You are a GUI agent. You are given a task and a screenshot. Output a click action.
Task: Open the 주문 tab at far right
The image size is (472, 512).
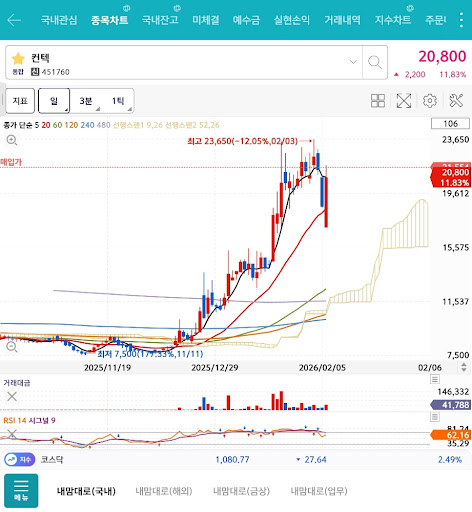click(435, 20)
